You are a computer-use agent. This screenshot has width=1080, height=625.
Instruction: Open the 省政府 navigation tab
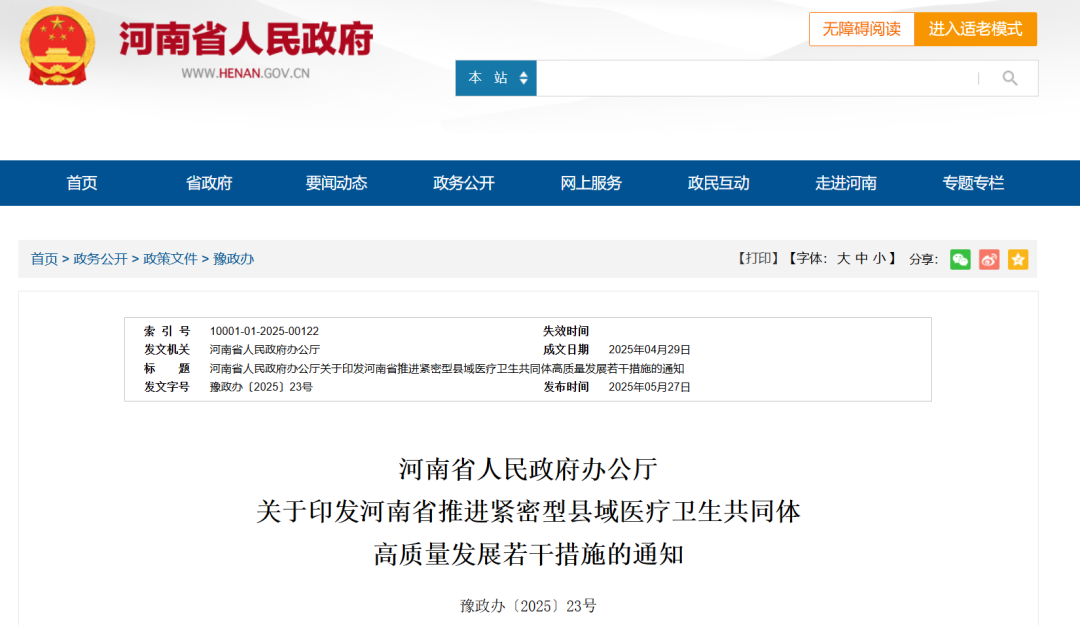click(209, 183)
